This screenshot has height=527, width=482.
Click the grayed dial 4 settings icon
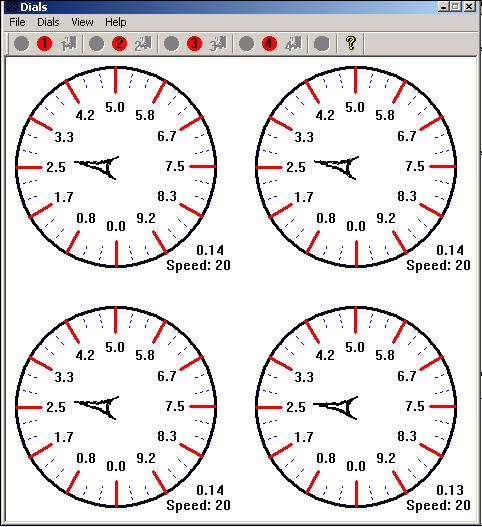point(293,44)
